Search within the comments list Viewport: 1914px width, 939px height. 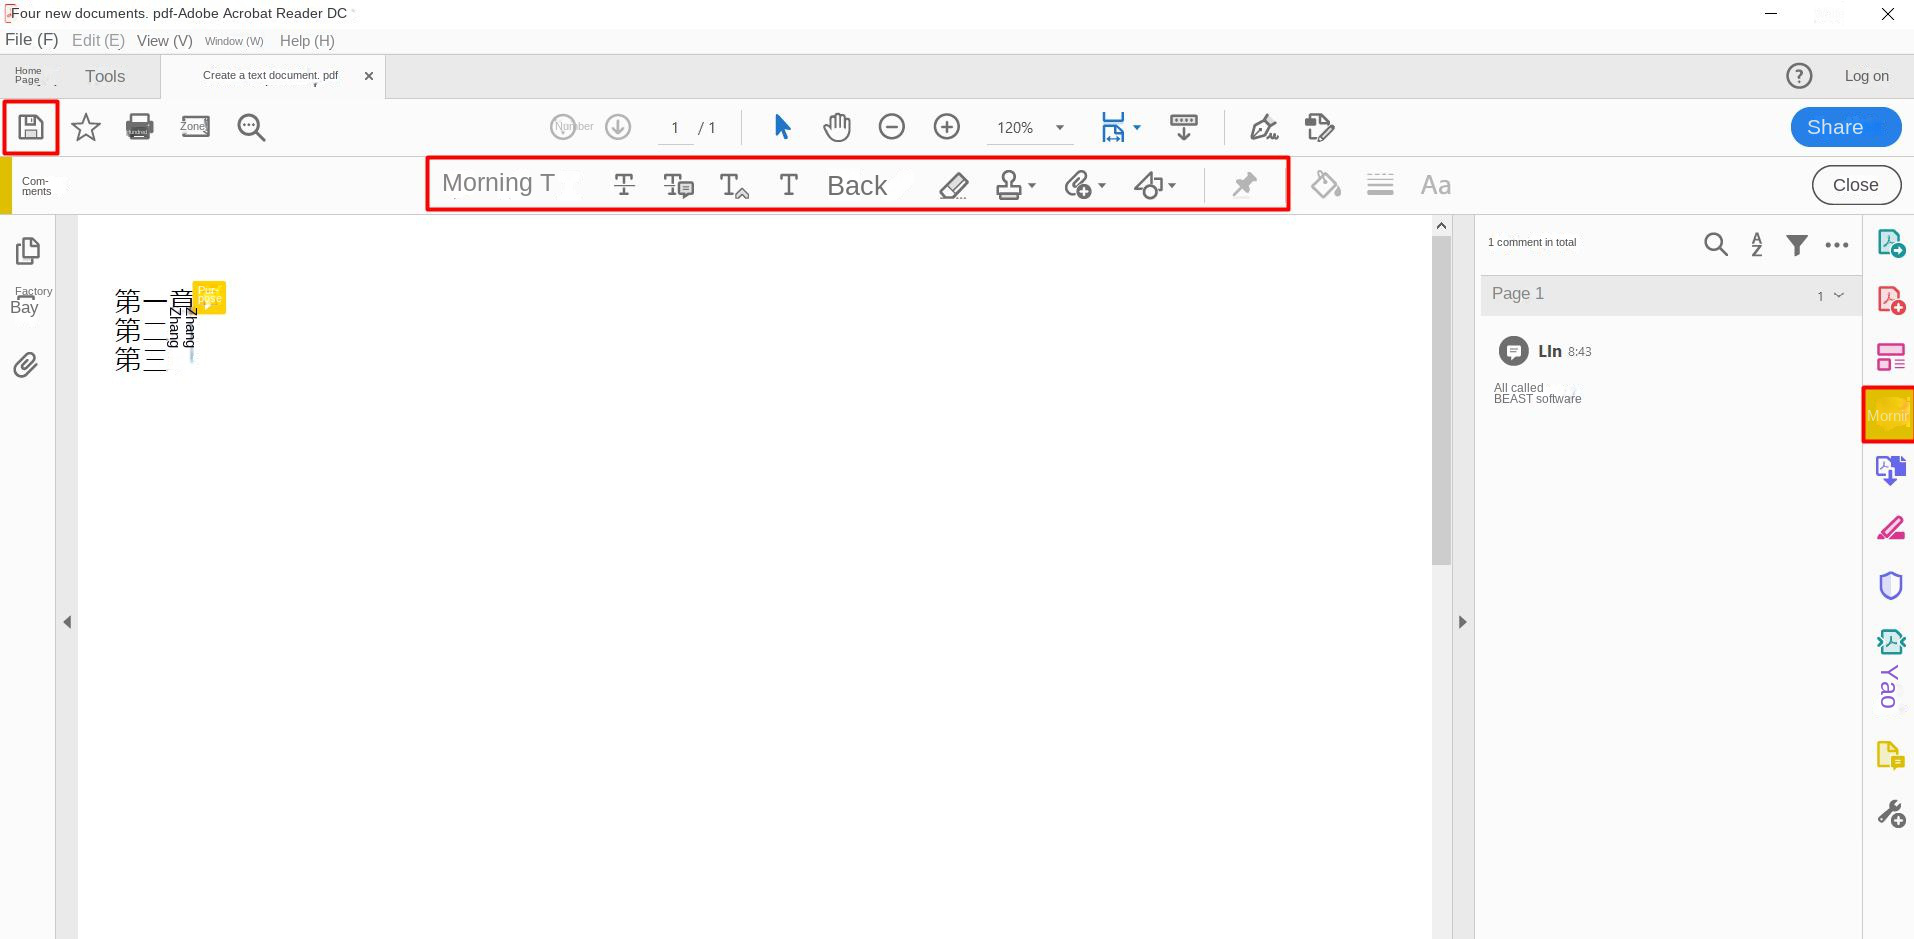point(1717,244)
